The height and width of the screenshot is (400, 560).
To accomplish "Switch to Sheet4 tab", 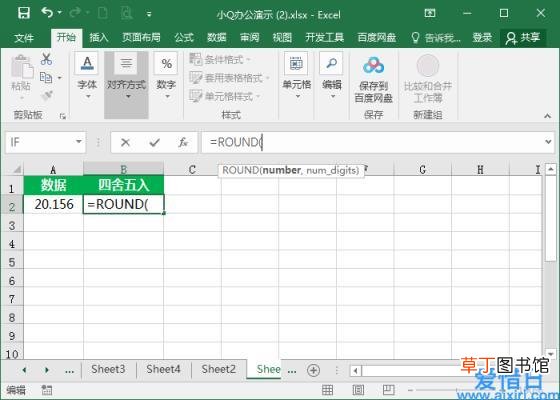I will pos(163,369).
